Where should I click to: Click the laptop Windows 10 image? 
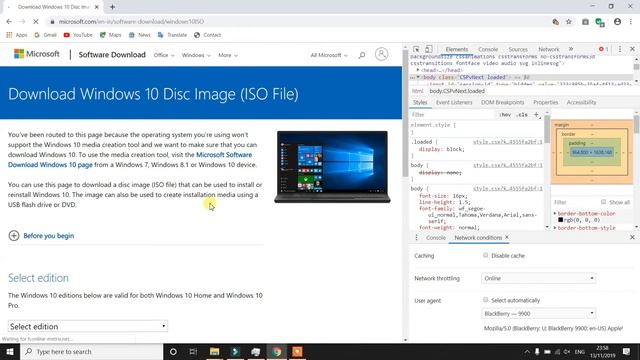[332, 167]
